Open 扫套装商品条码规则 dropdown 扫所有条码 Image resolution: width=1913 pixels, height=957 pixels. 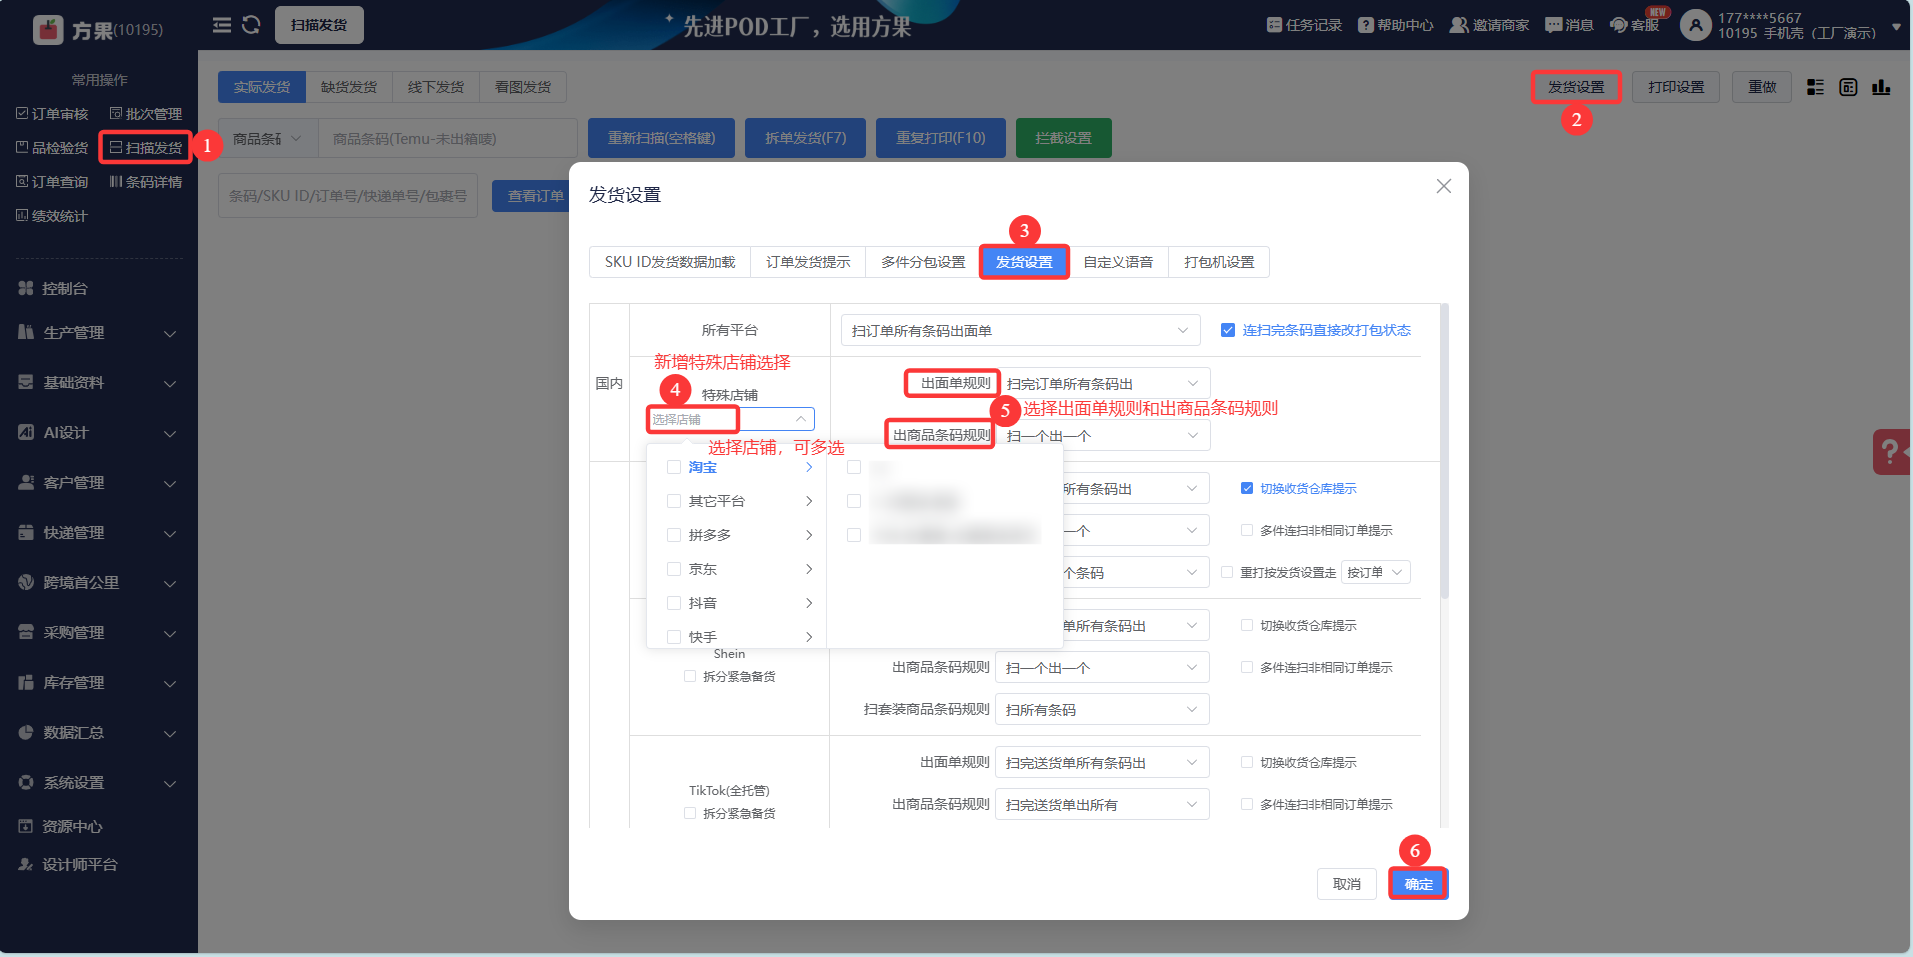(1102, 709)
